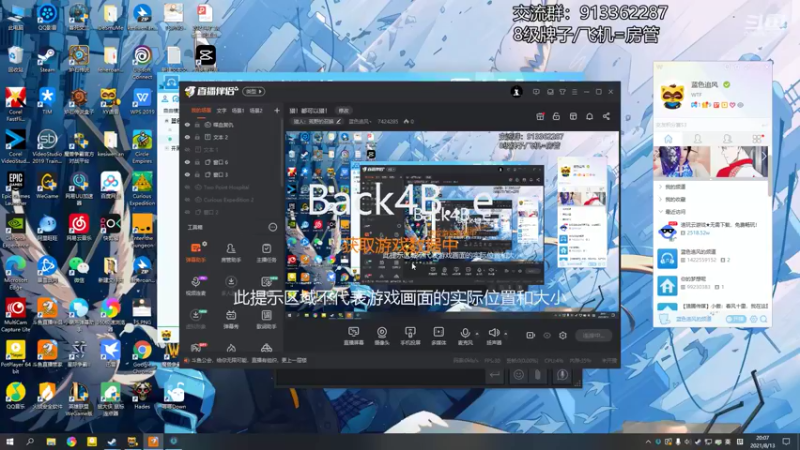Open YY window contacts tab
Image resolution: width=800 pixels, height=450 pixels.
[697, 139]
